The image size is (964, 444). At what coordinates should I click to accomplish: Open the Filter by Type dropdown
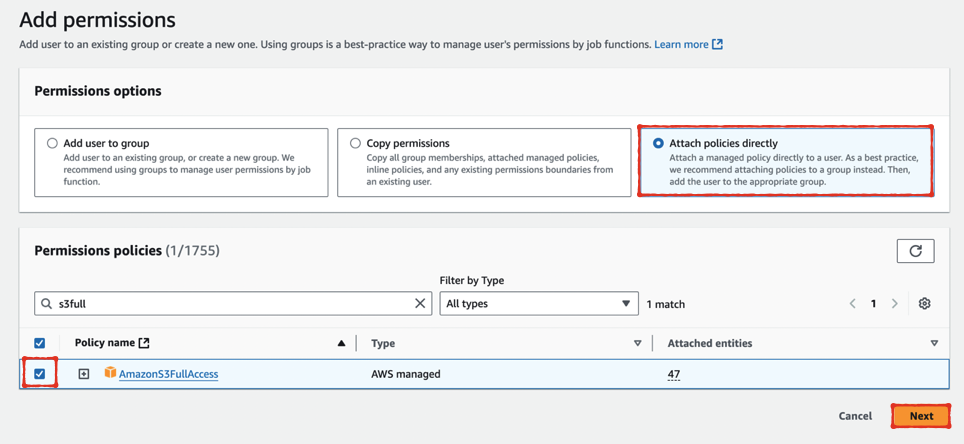coord(538,303)
